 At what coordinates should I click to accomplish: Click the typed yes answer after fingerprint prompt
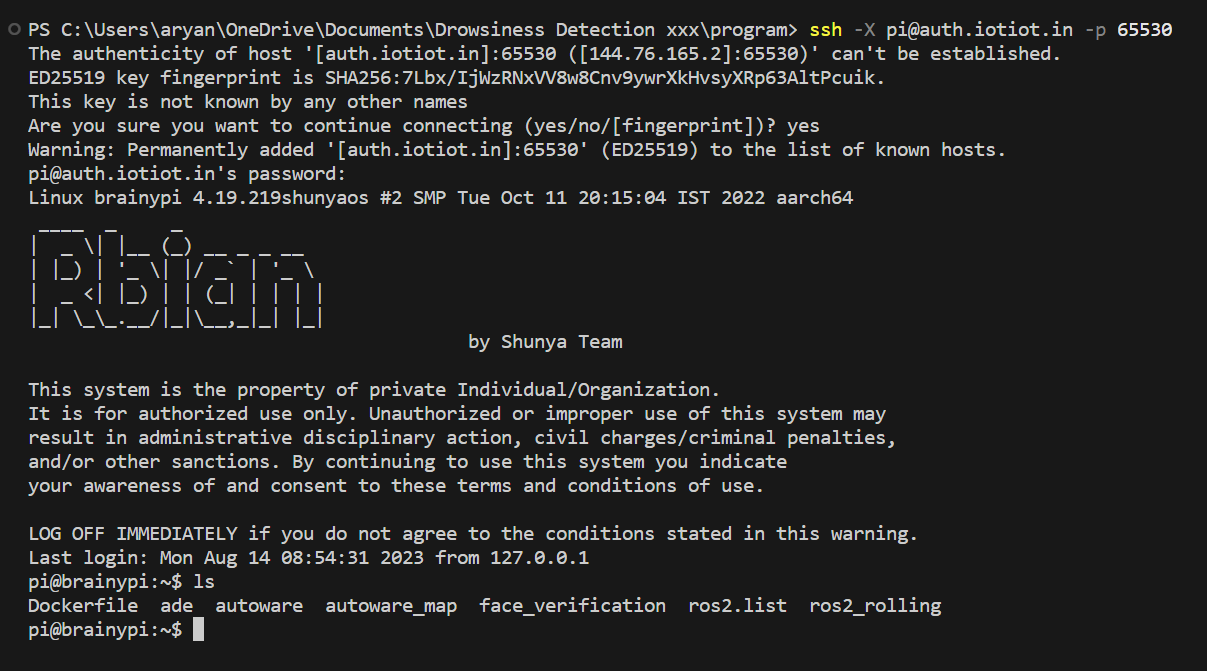[x=803, y=126]
